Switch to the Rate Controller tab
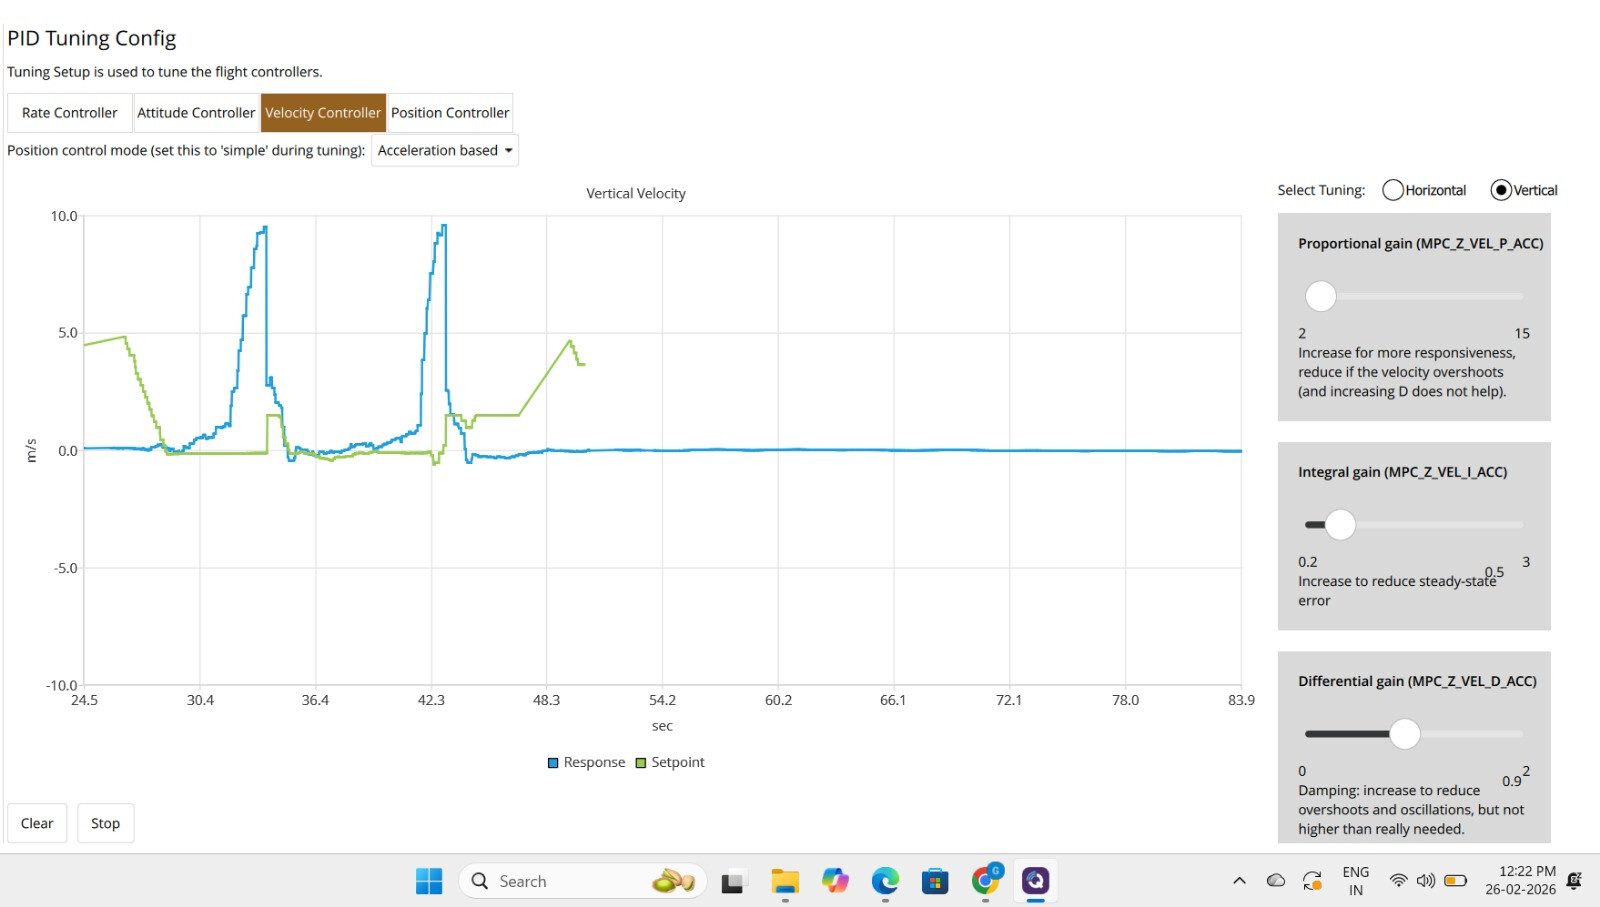 (70, 113)
